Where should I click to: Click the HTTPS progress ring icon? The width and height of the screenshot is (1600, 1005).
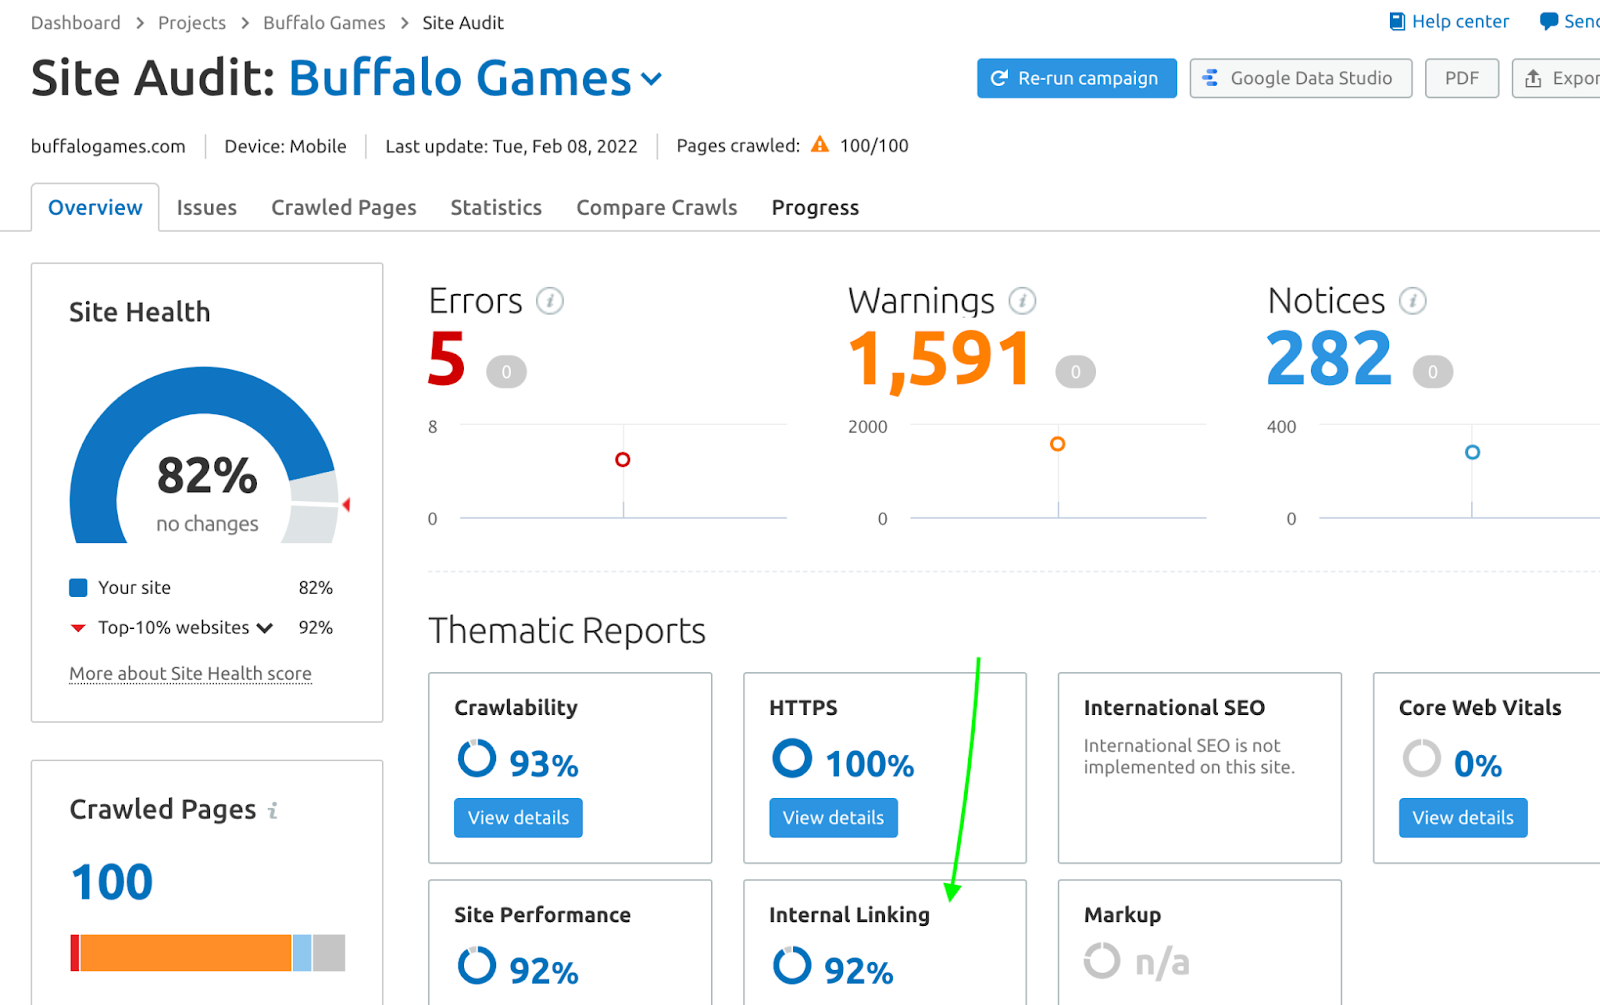[x=792, y=758]
